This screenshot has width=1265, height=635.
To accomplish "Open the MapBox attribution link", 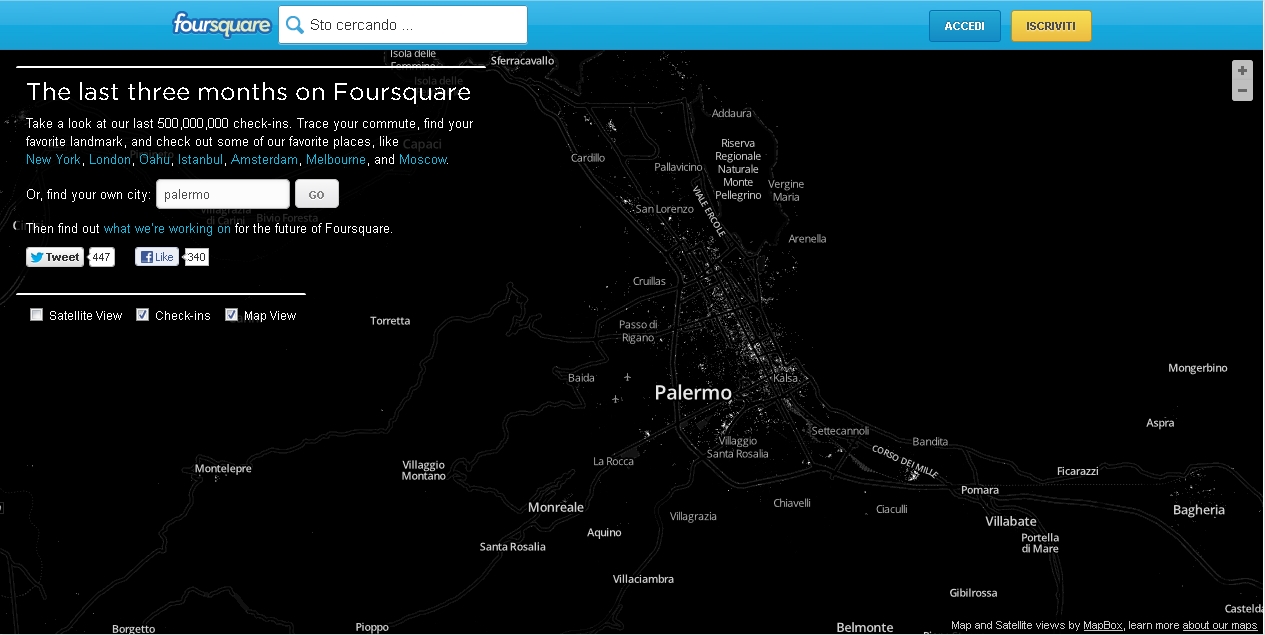I will [1104, 626].
